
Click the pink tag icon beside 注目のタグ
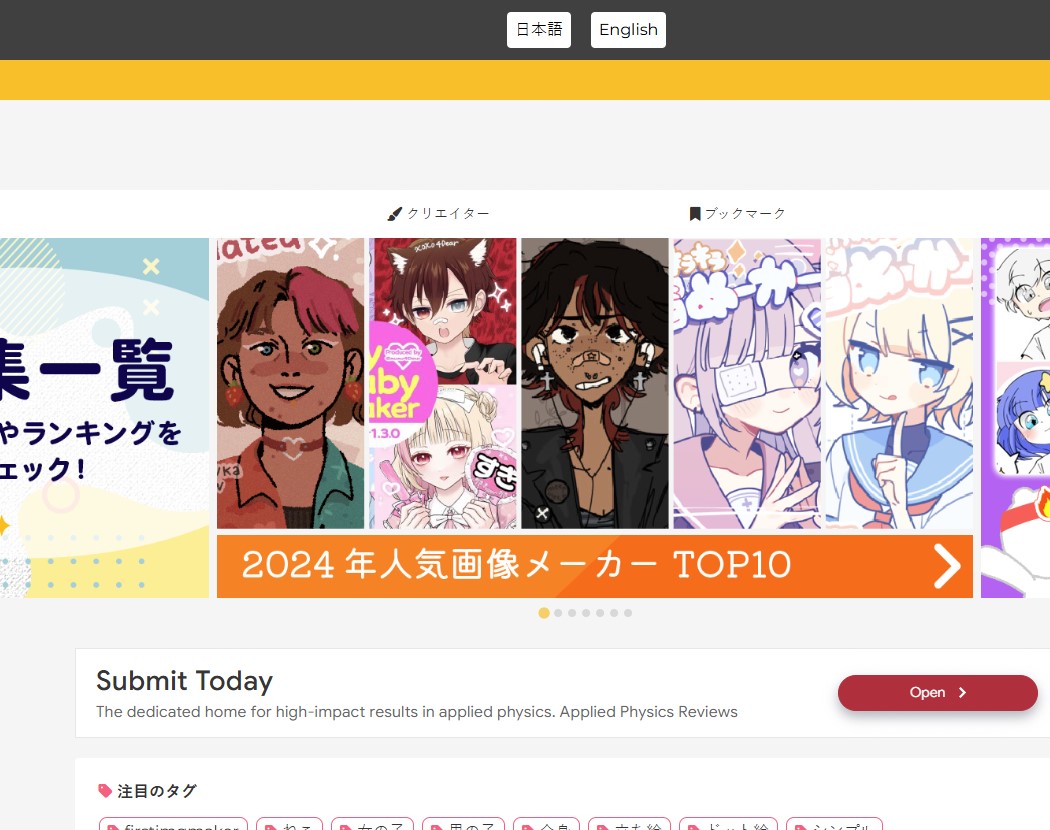pyautogui.click(x=105, y=791)
